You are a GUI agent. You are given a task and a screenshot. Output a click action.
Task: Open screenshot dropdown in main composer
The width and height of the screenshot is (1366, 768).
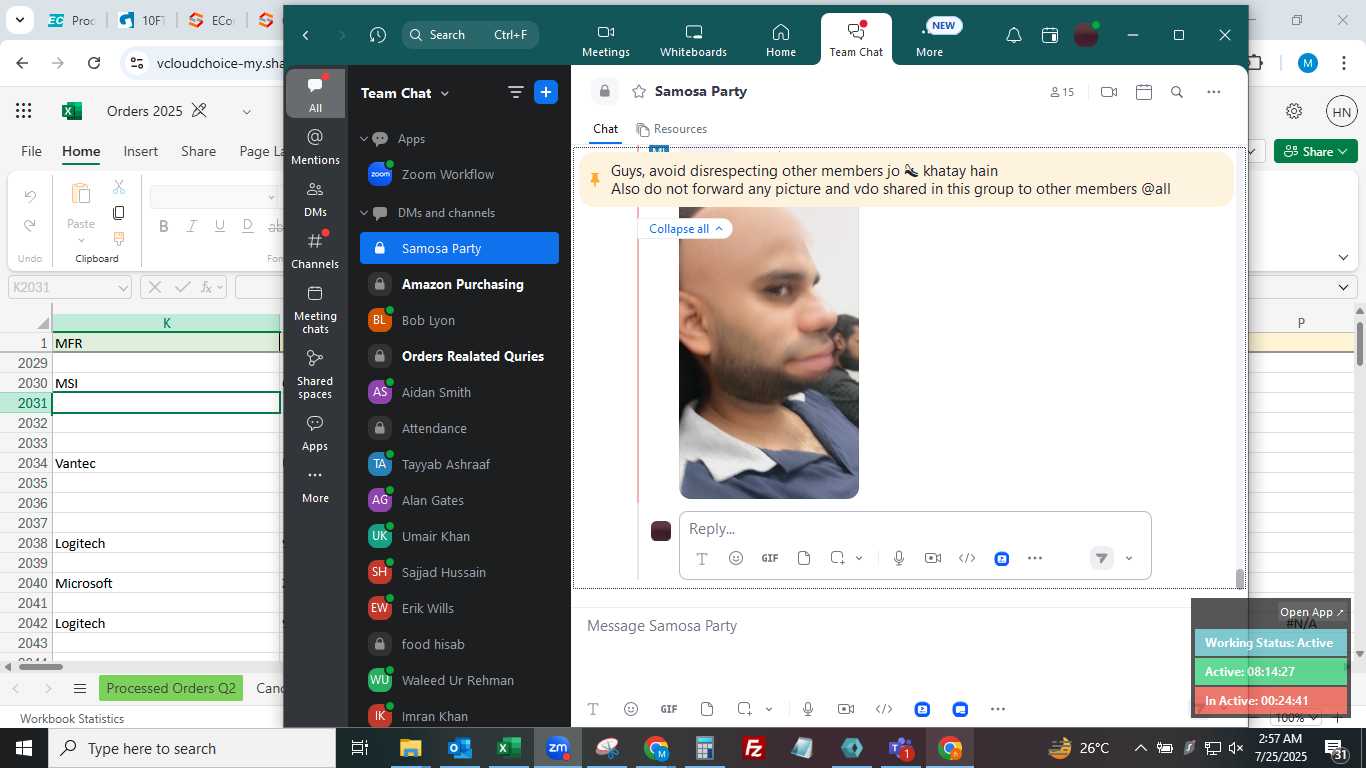[x=769, y=709]
